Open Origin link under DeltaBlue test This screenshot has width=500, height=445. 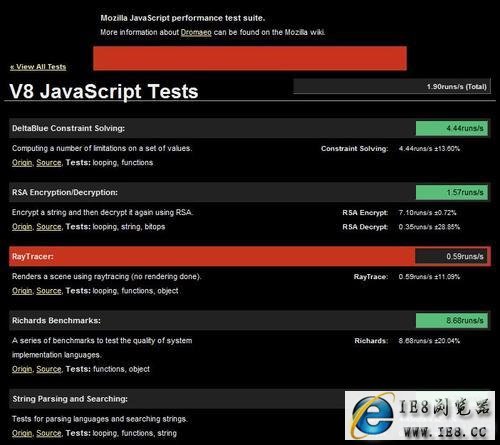click(x=22, y=163)
